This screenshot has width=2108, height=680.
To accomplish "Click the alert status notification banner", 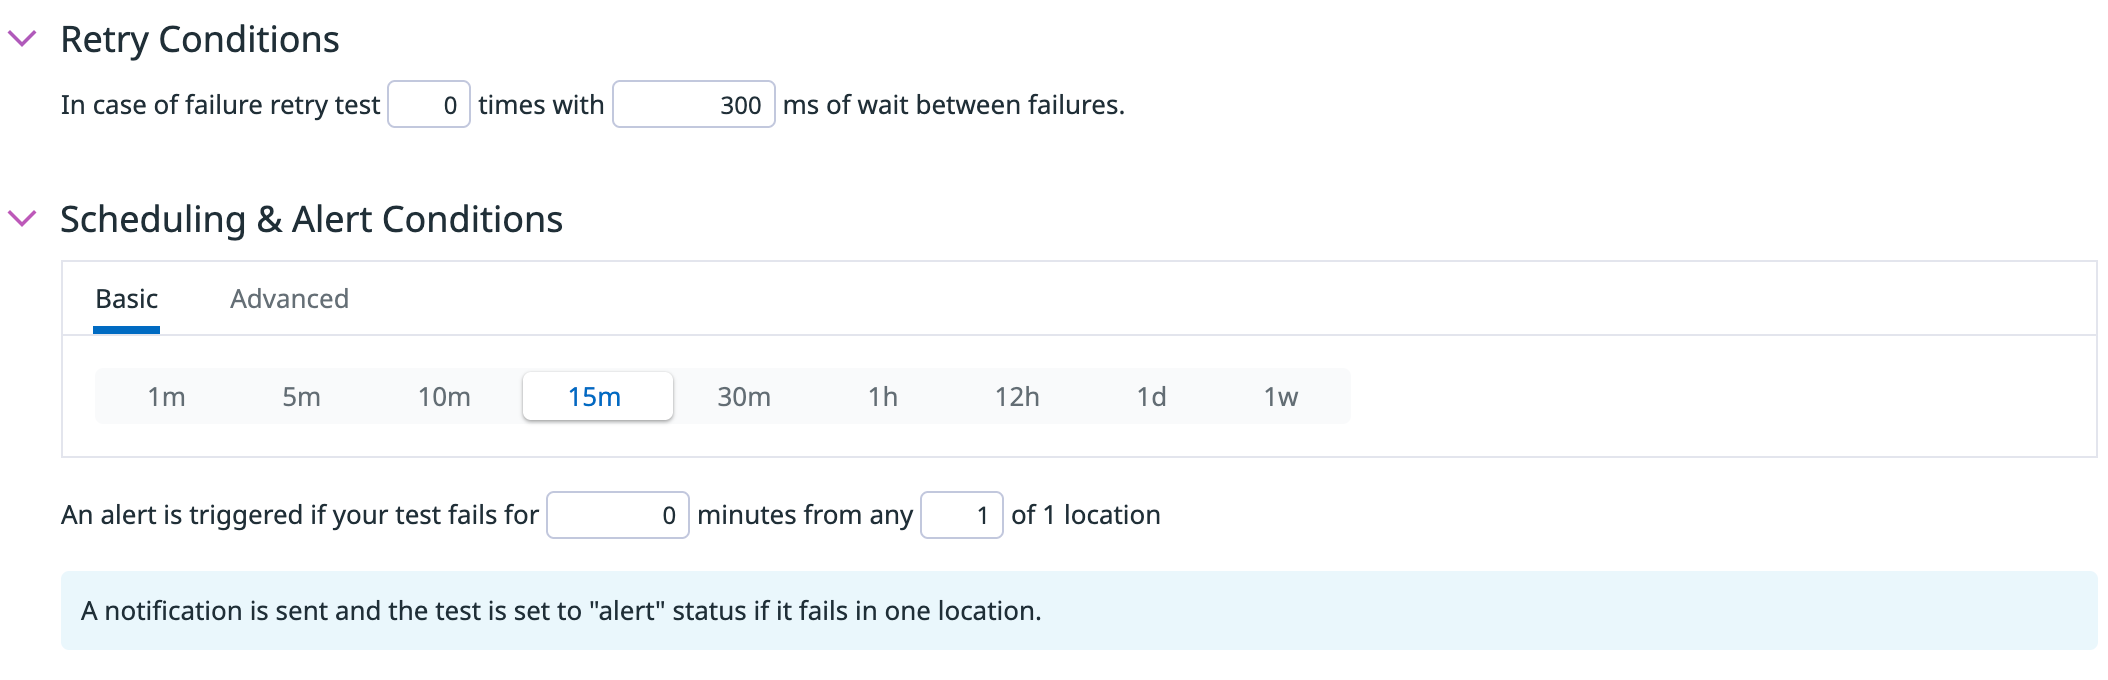I will [1078, 611].
